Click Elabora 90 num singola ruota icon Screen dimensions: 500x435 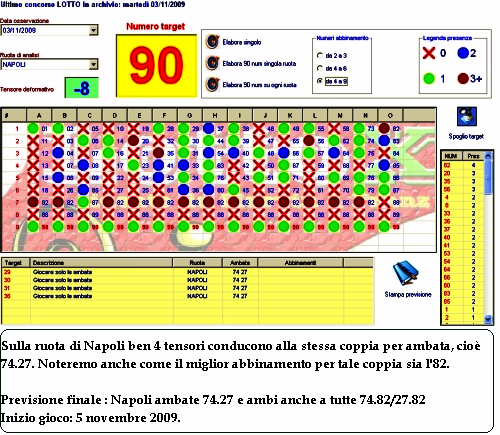click(x=212, y=63)
